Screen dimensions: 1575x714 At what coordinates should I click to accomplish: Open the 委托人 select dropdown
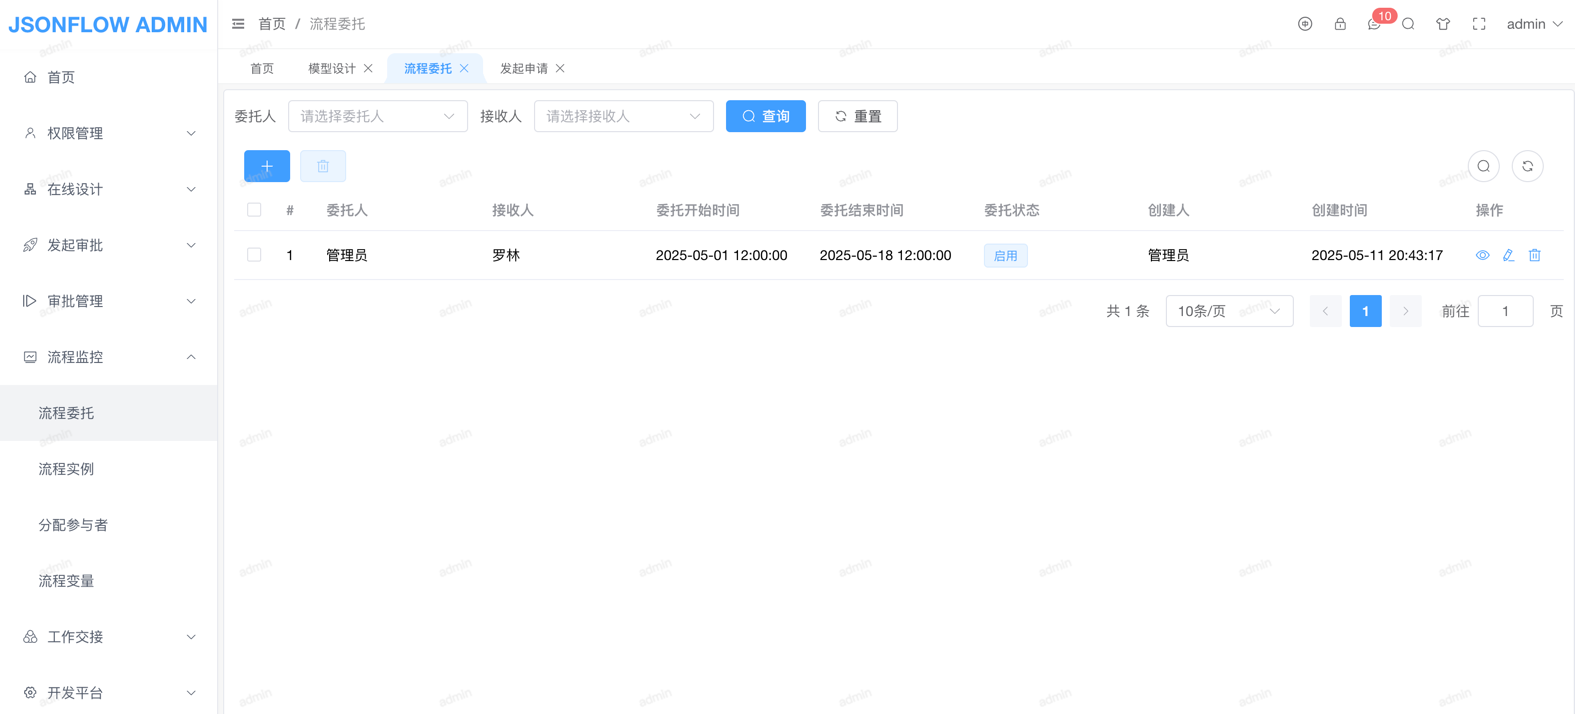pyautogui.click(x=377, y=116)
